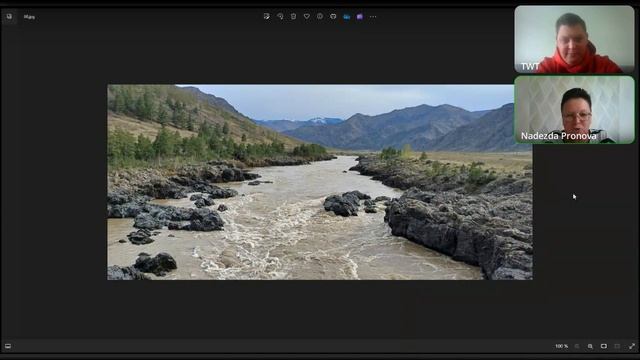
Task: Click the 100 % zoom level value
Action: click(561, 346)
